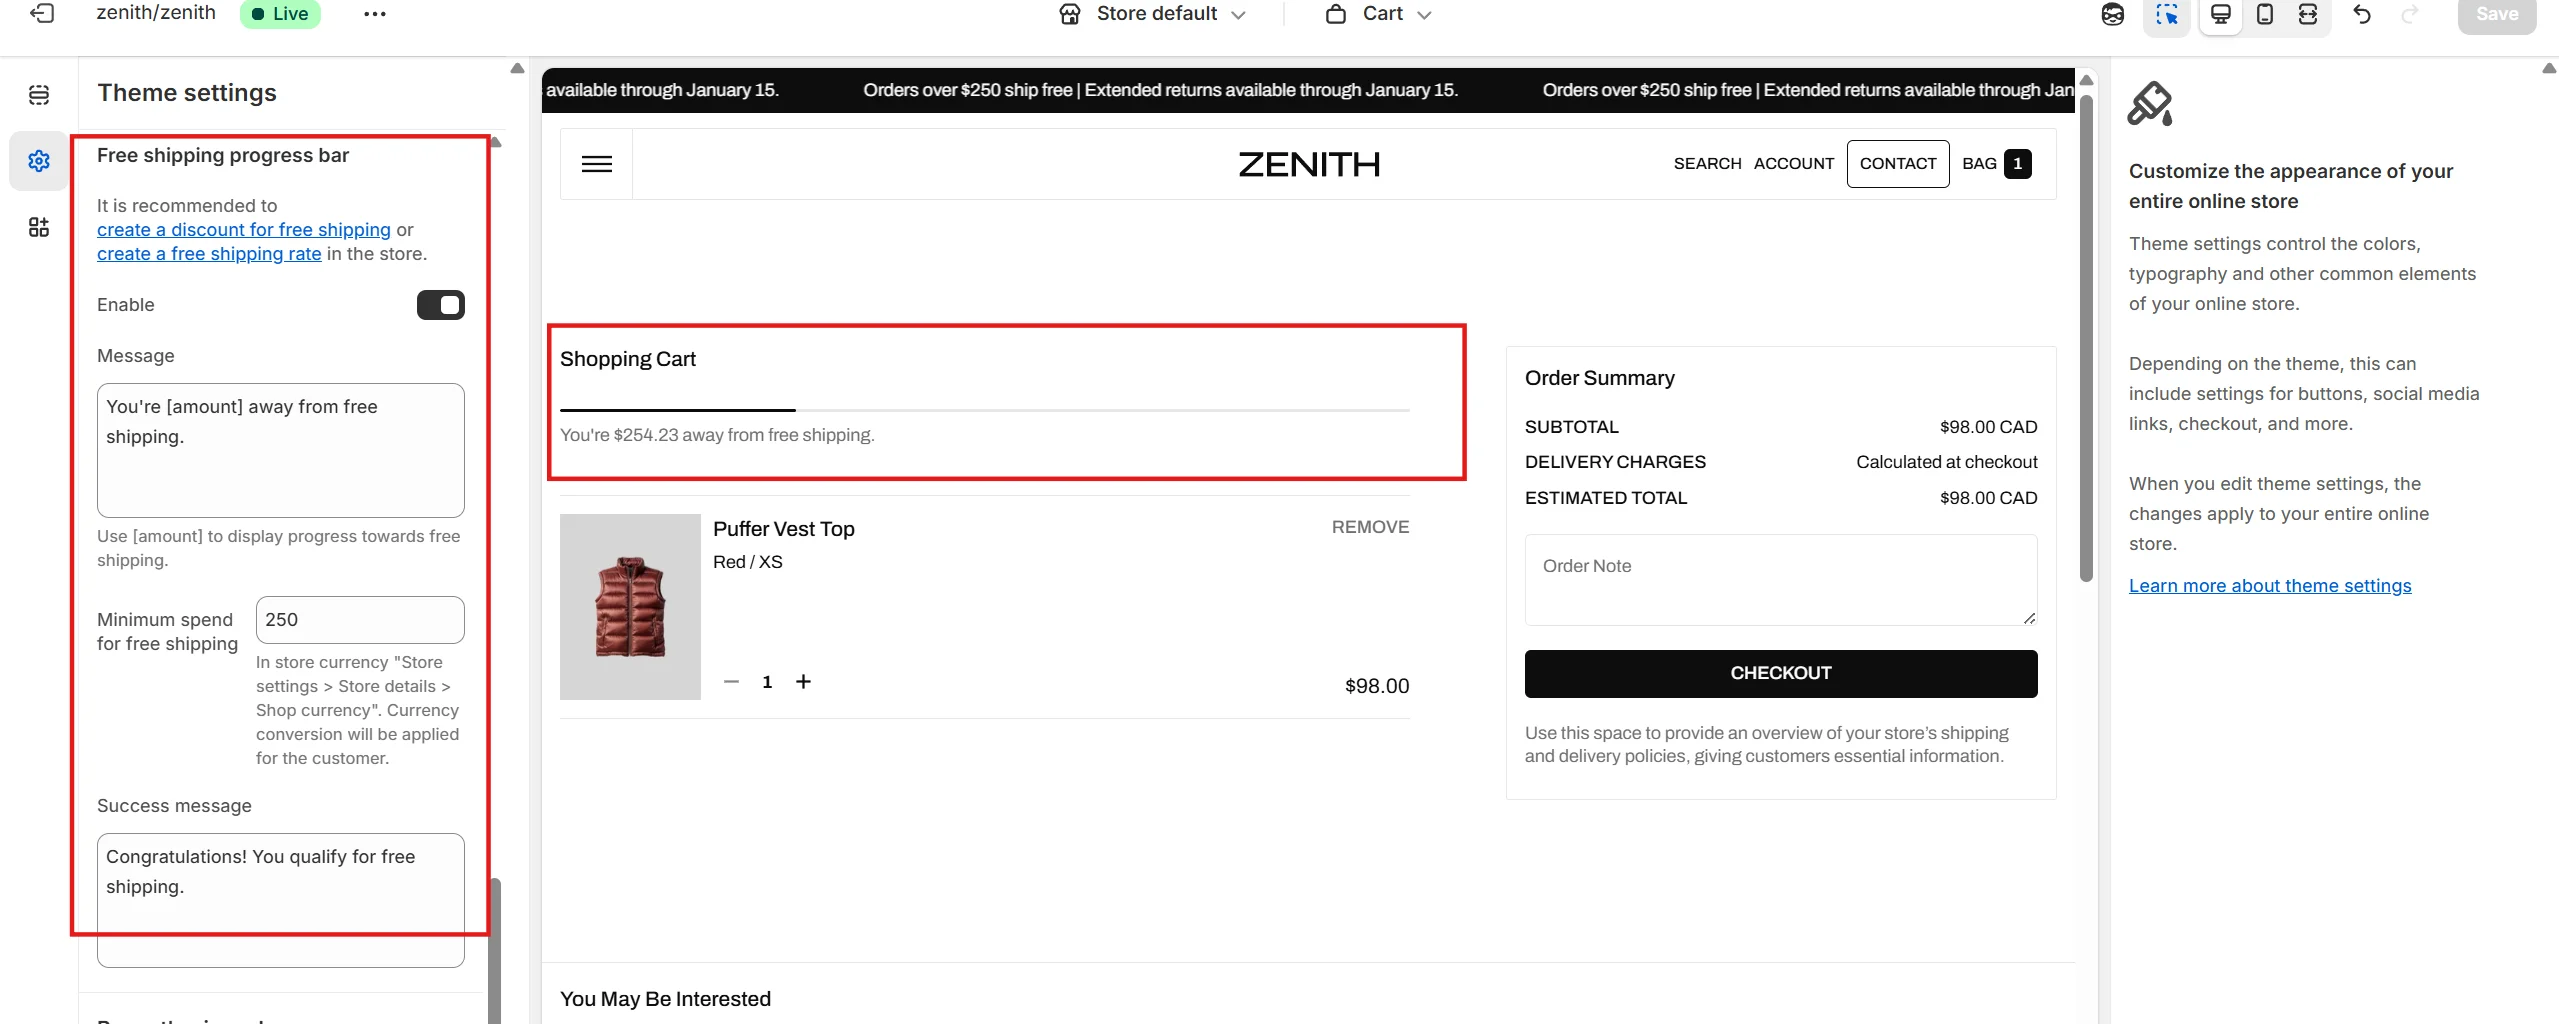Open the three-dots more actions menu
Screen dimensions: 2559x1024
tap(375, 15)
